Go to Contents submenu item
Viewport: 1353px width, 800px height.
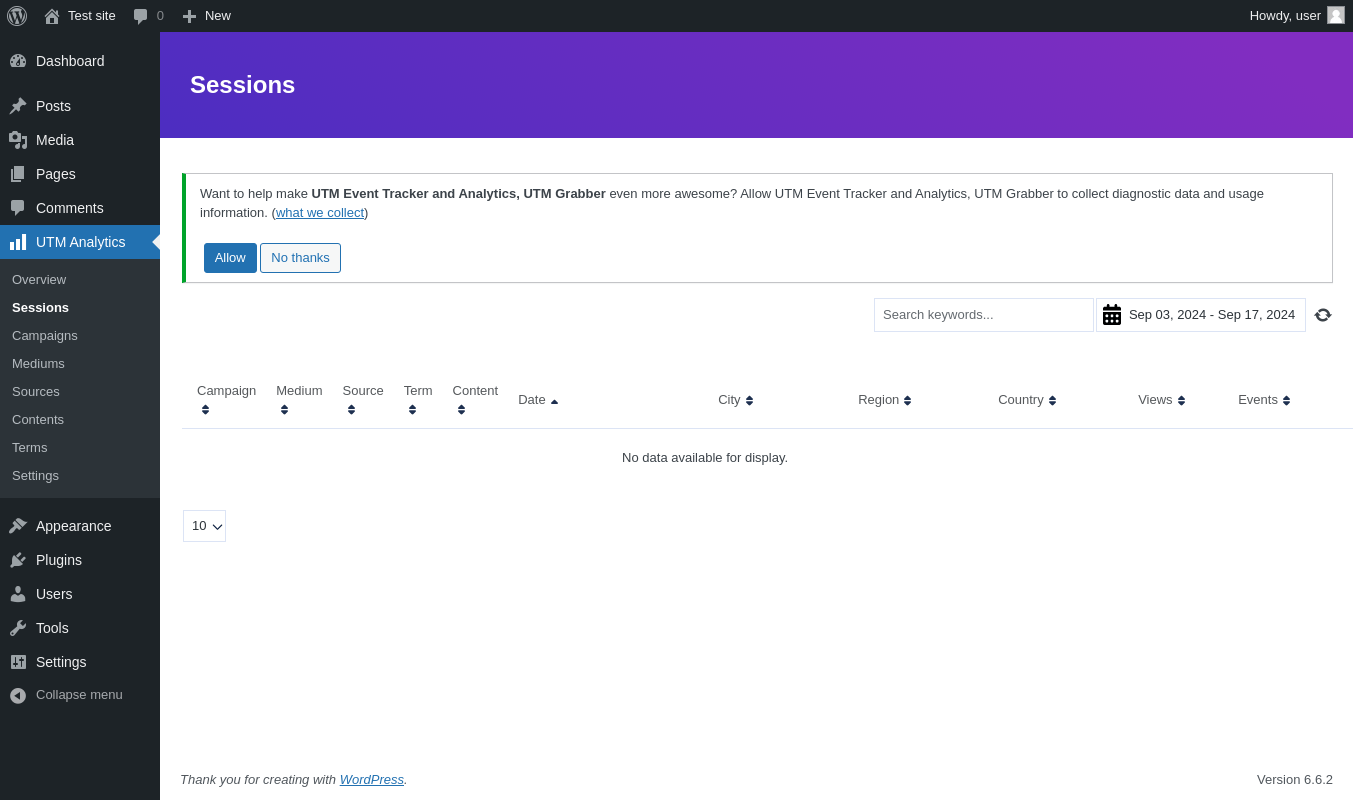[38, 420]
